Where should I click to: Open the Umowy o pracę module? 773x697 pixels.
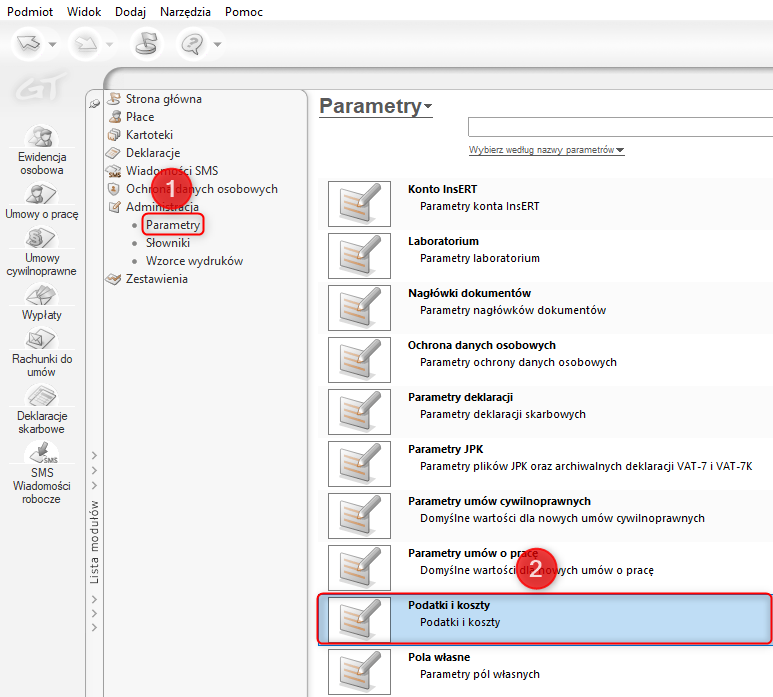coord(42,201)
